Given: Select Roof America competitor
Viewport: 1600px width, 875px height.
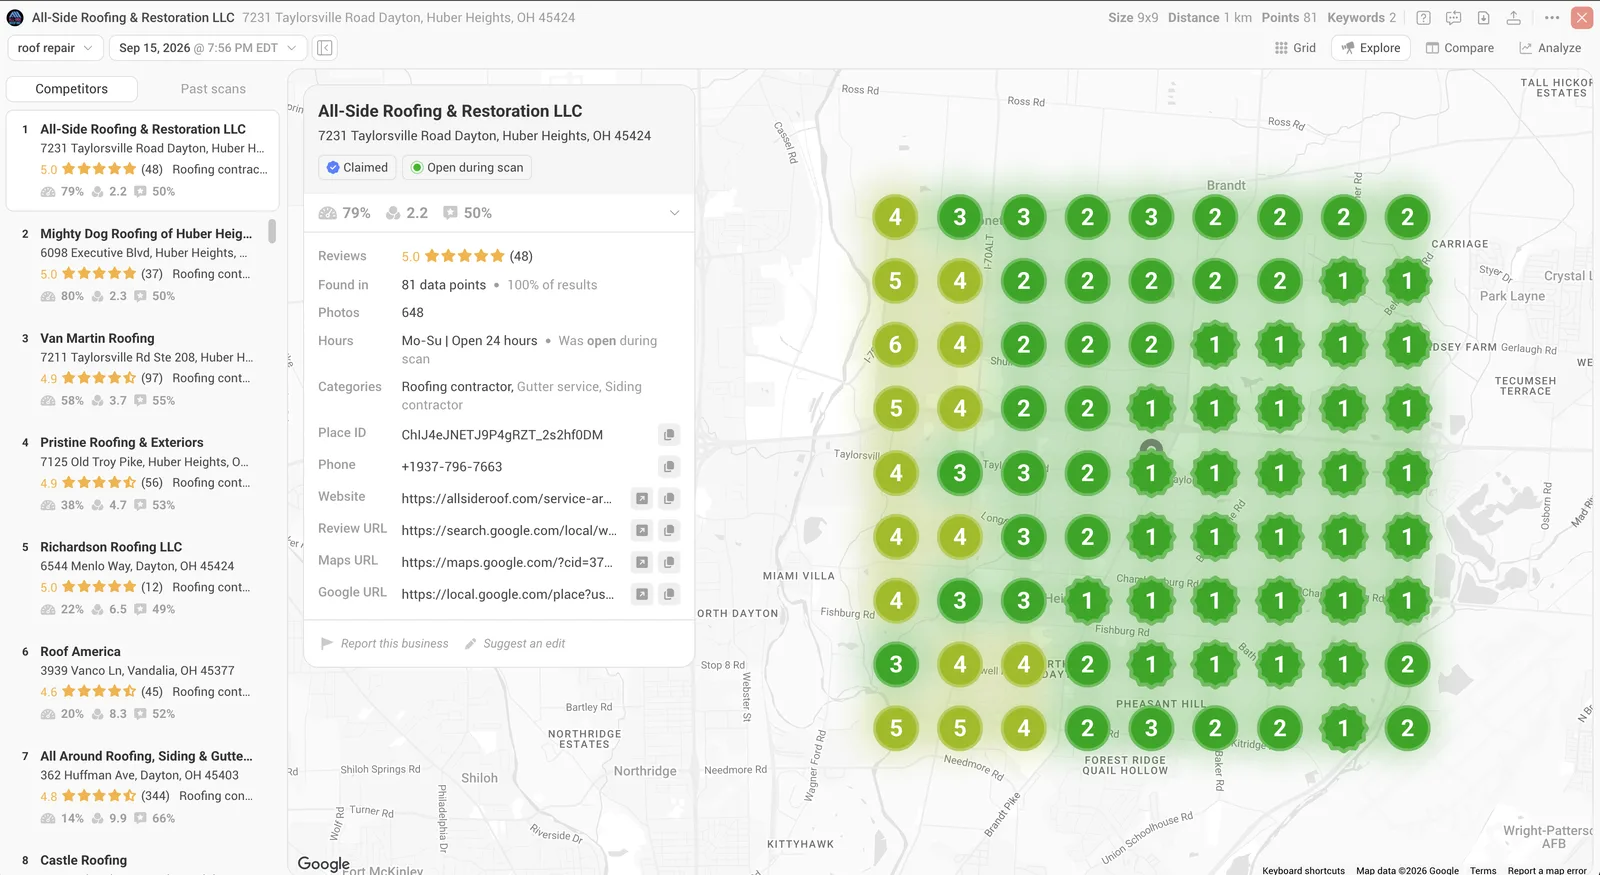Looking at the screenshot, I should point(143,682).
